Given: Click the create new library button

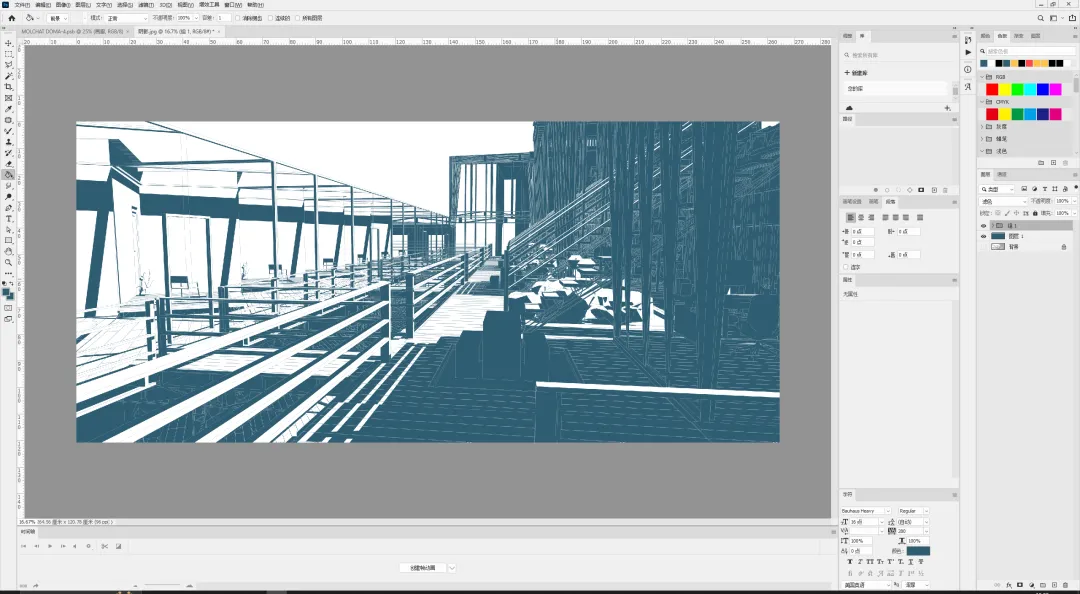Looking at the screenshot, I should (x=856, y=72).
